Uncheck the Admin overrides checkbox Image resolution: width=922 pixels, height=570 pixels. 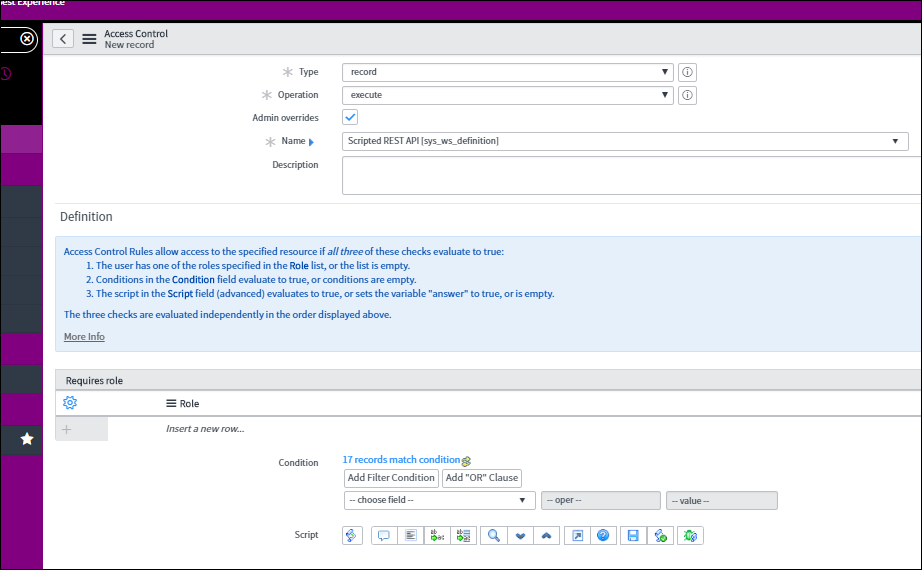[350, 117]
